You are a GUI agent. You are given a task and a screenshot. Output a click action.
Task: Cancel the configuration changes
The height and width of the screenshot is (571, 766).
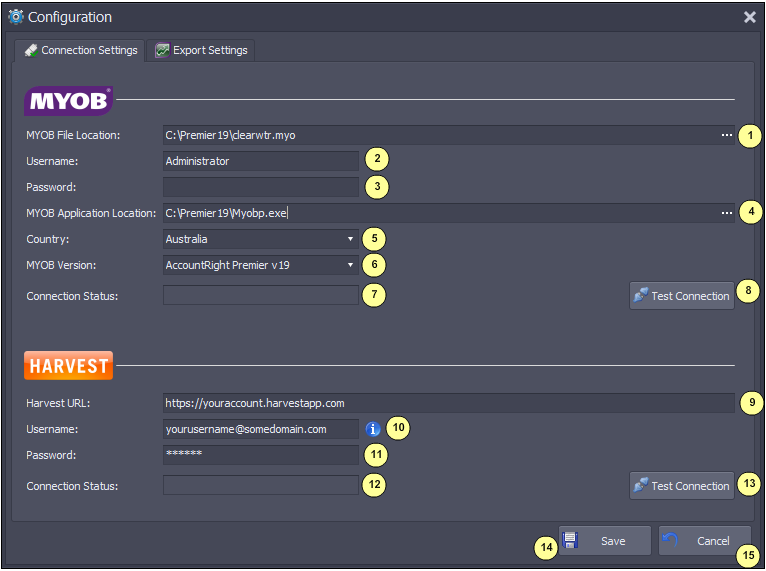[704, 541]
